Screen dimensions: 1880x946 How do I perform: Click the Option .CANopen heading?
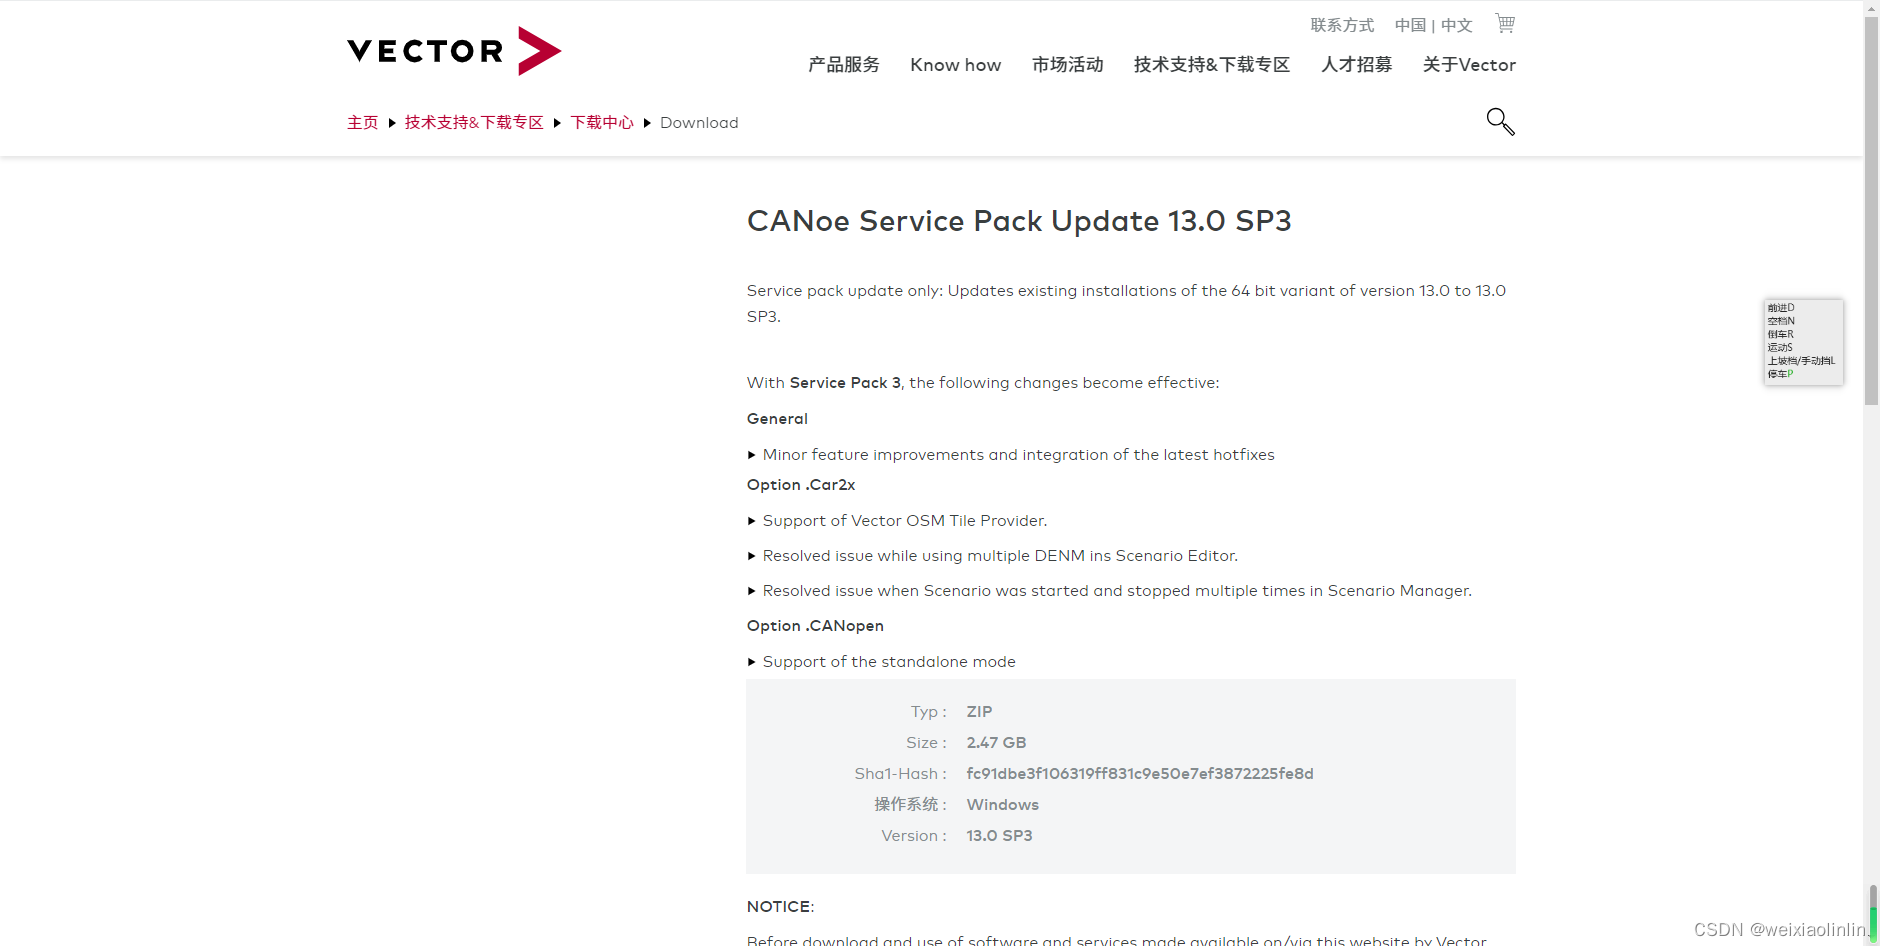coord(815,626)
